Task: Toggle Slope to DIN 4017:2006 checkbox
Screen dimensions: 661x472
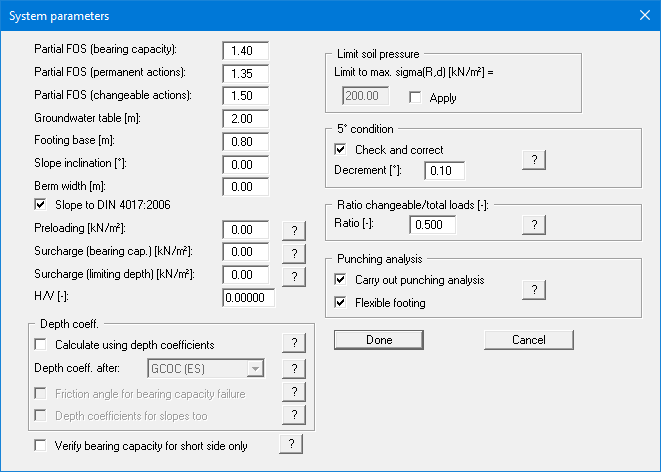Action: tap(41, 206)
